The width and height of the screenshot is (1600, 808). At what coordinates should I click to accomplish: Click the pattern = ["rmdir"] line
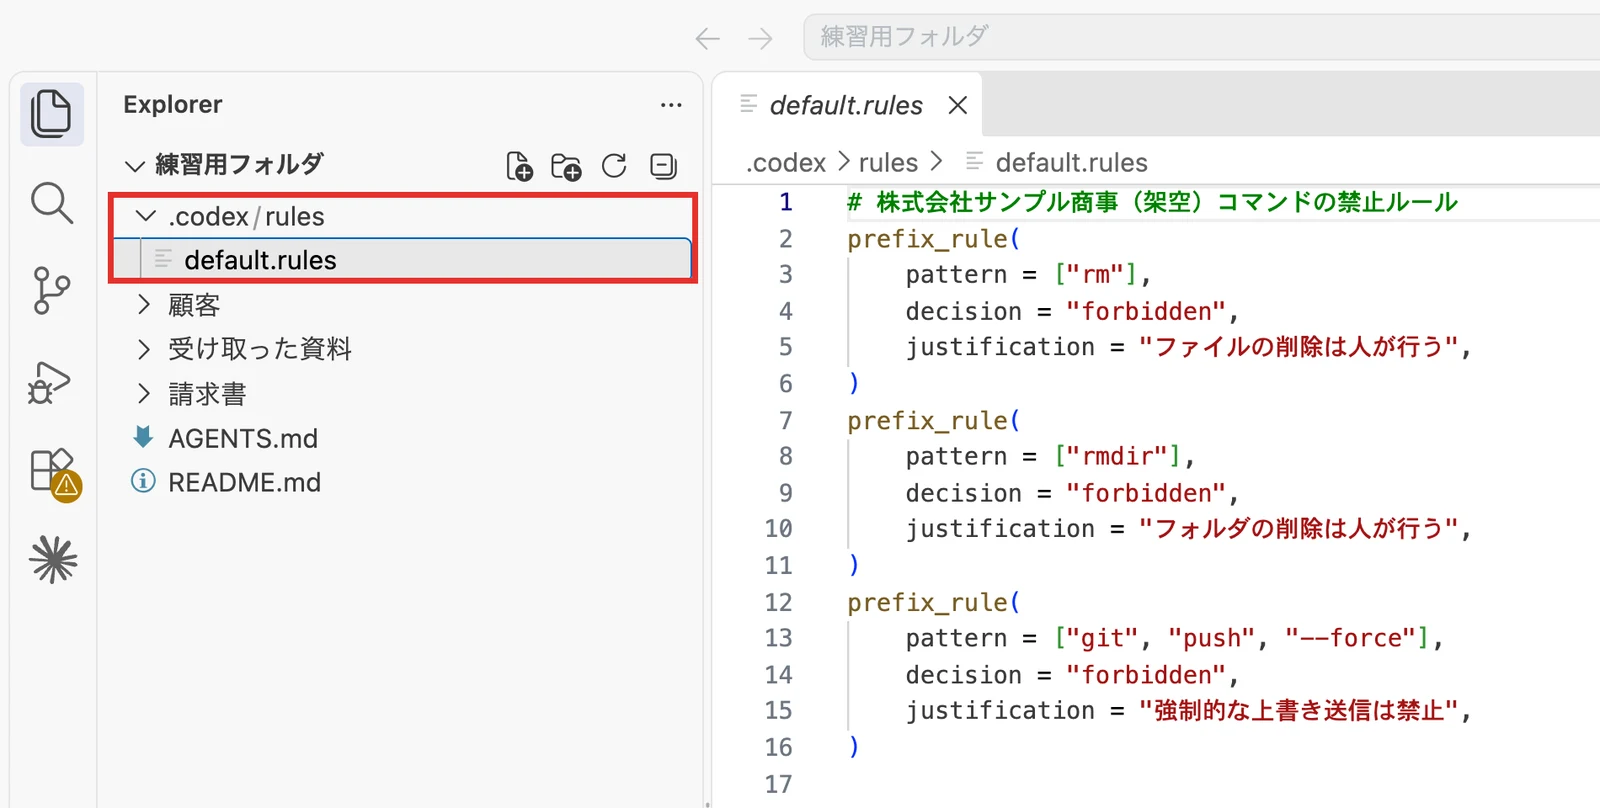click(x=1050, y=457)
